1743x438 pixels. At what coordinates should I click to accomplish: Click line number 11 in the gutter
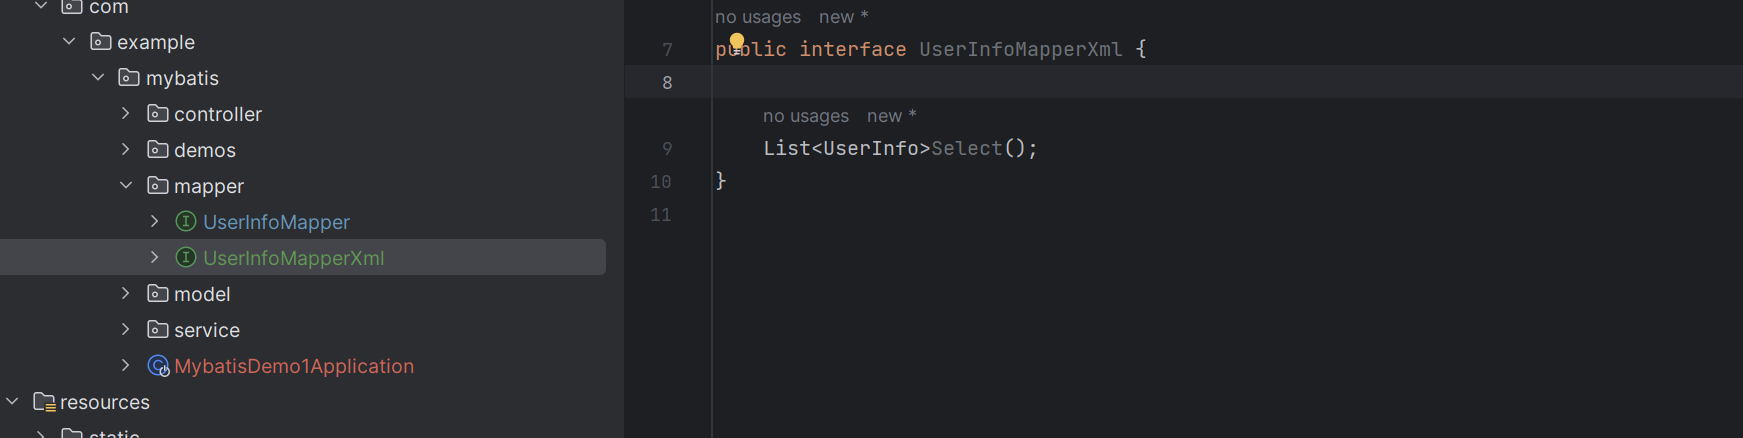(x=661, y=215)
